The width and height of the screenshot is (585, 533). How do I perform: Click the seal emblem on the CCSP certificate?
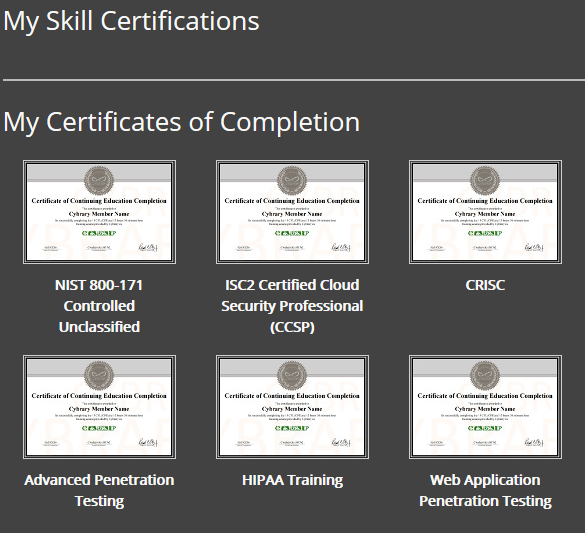click(x=292, y=181)
